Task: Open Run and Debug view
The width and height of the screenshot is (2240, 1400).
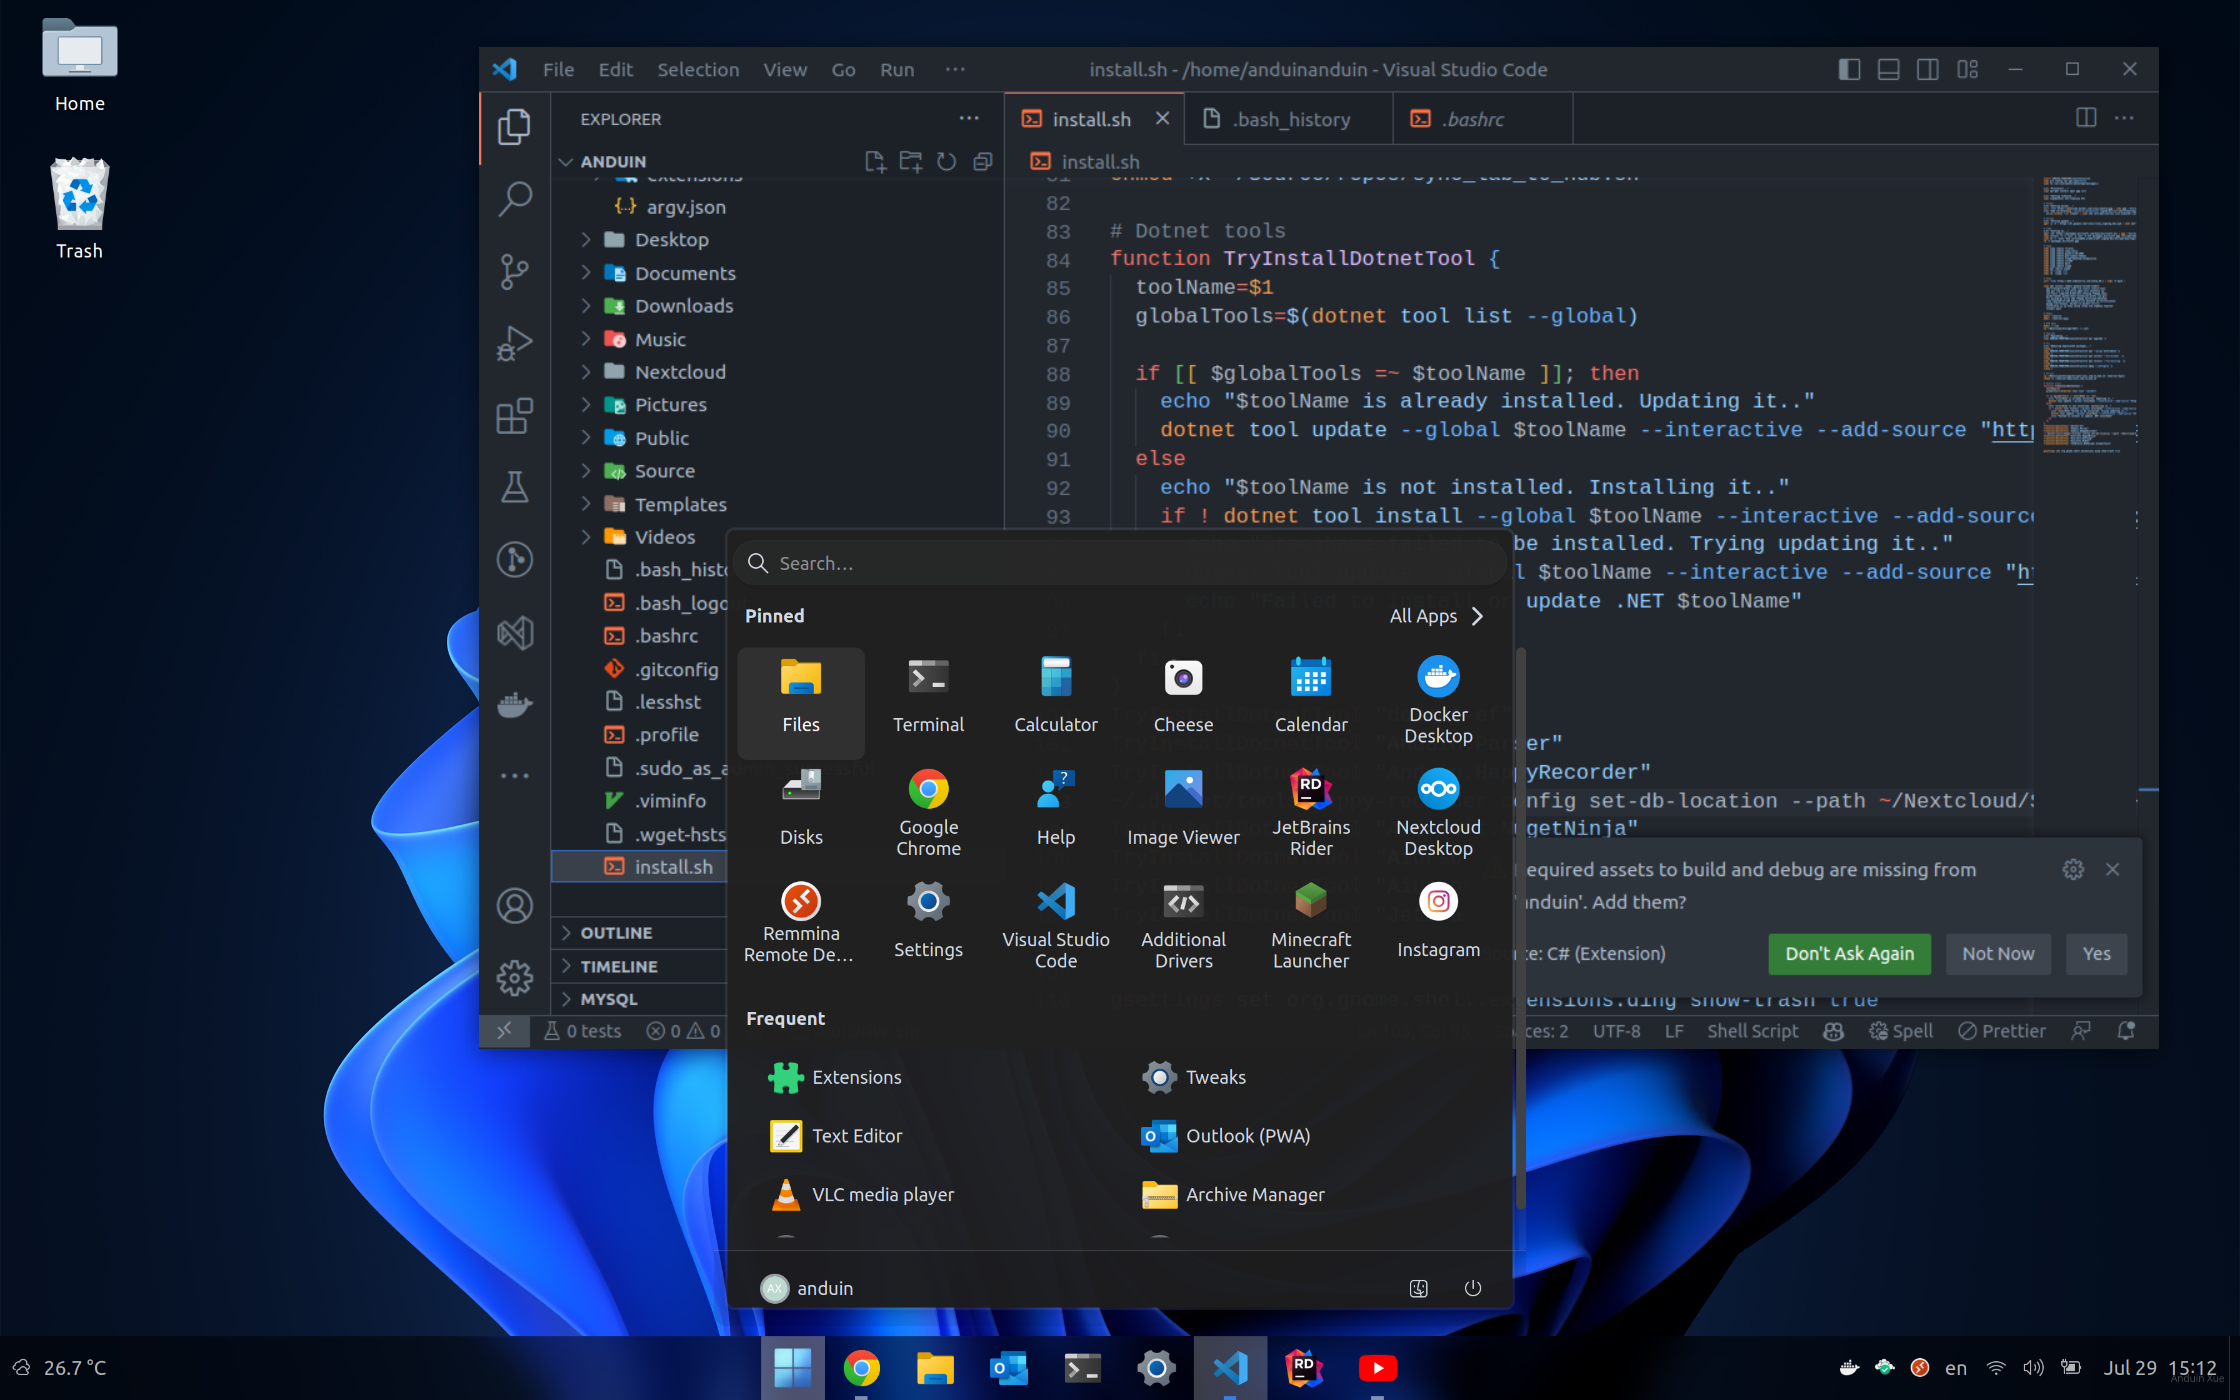Action: [x=514, y=343]
